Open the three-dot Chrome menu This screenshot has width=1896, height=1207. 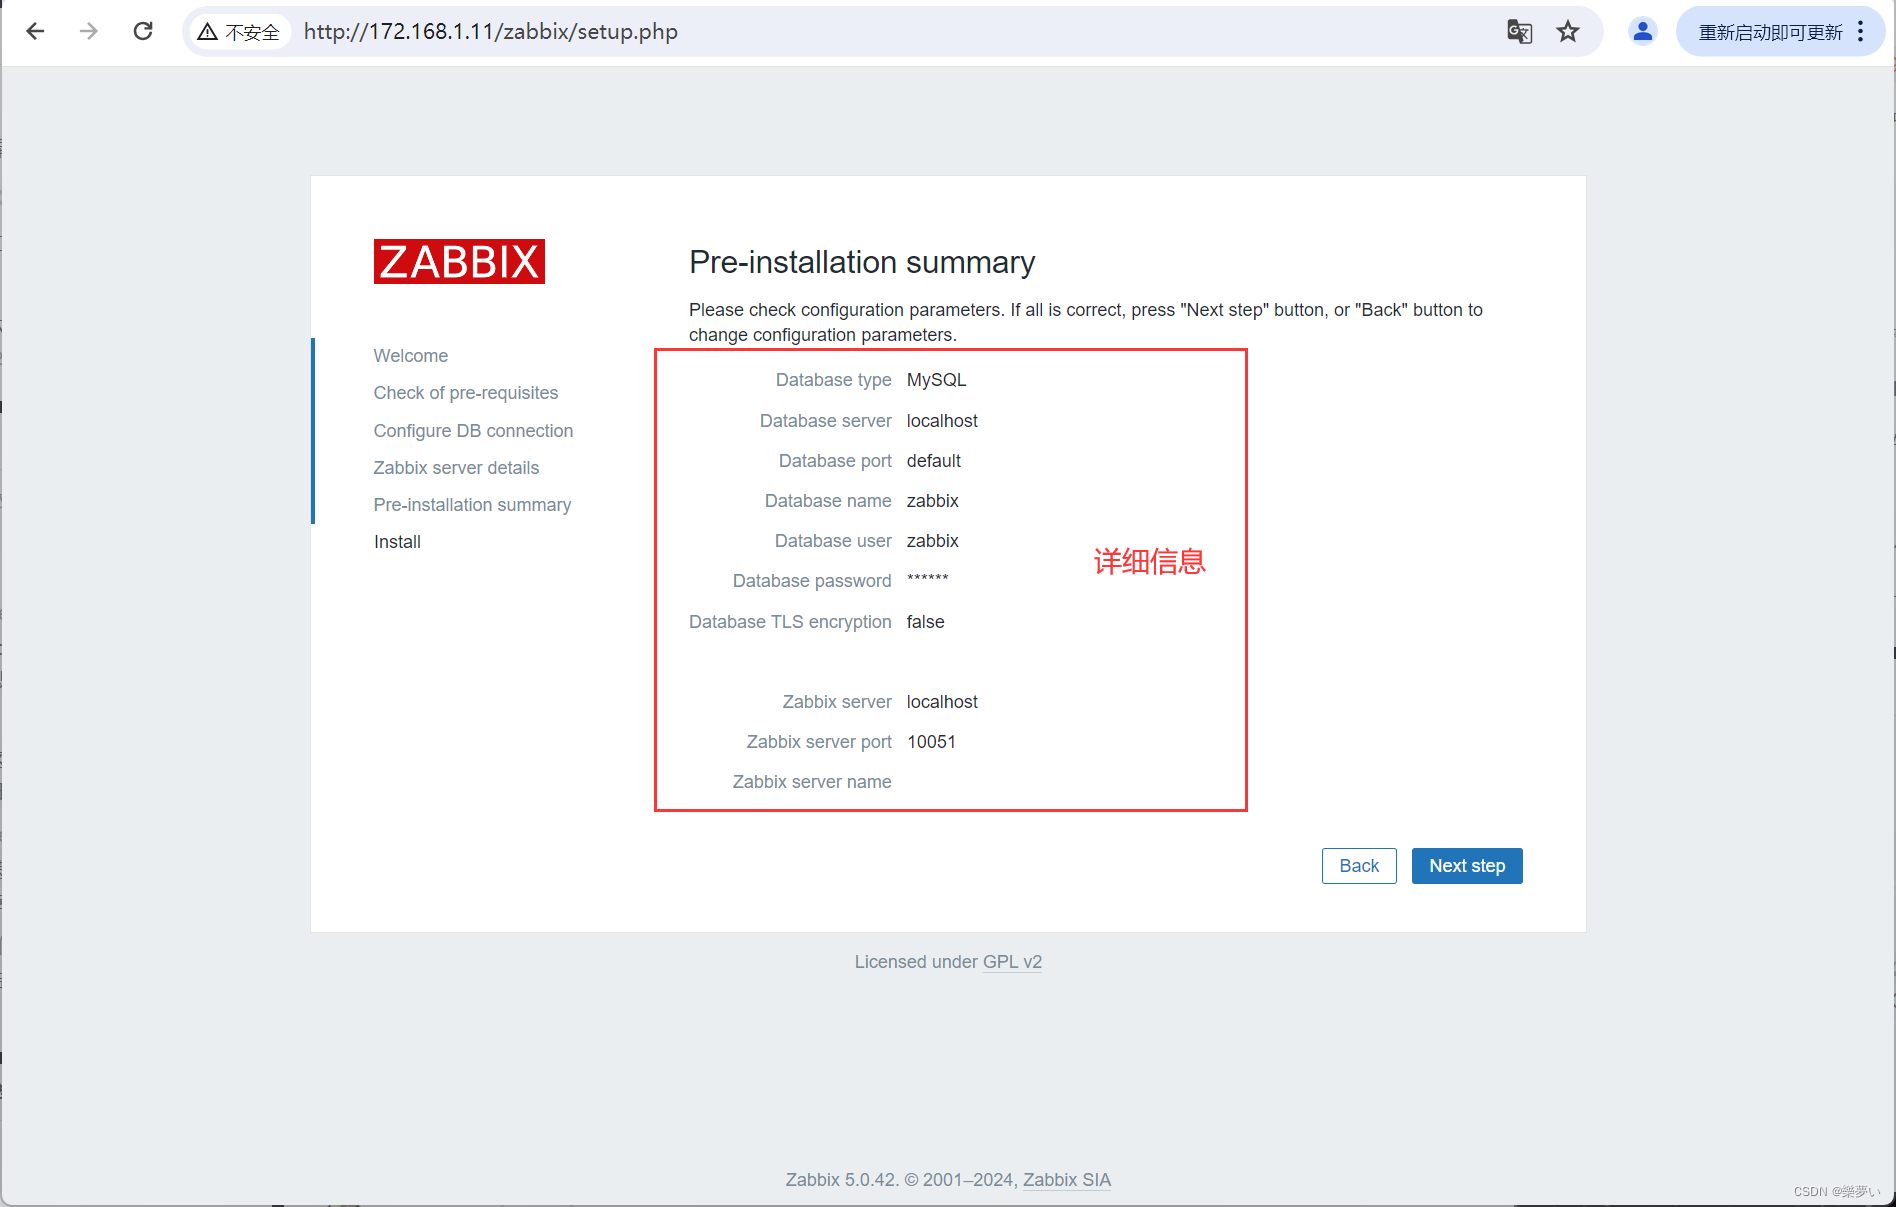(1861, 31)
